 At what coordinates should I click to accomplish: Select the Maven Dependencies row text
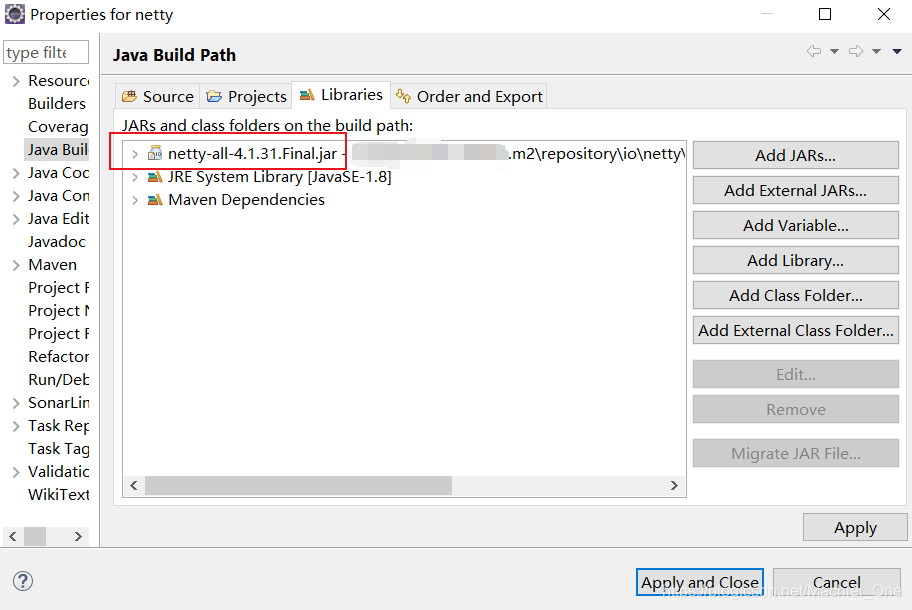pos(247,200)
